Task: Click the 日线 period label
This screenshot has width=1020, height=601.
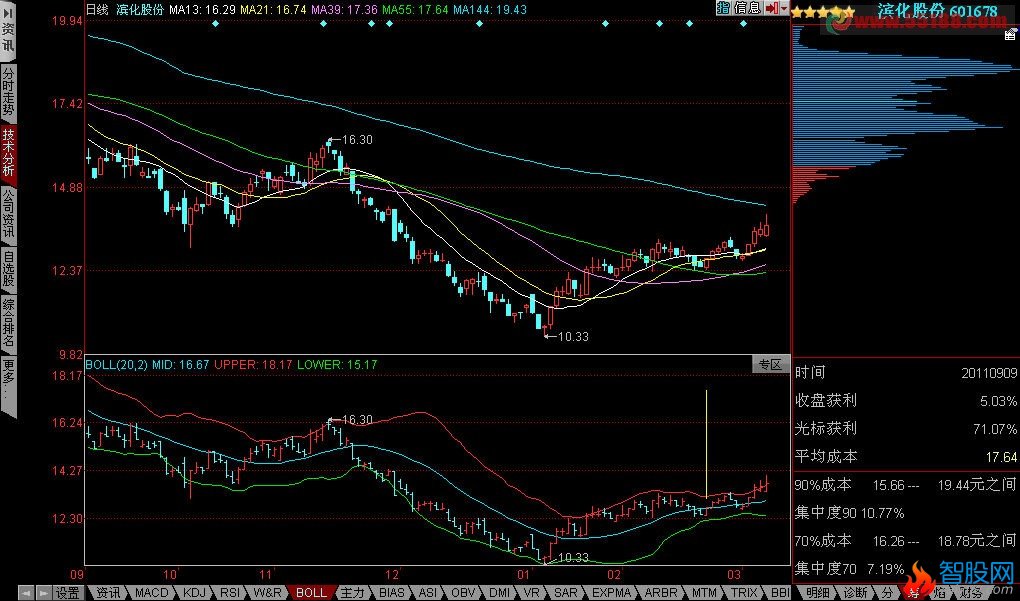Action: 97,9
